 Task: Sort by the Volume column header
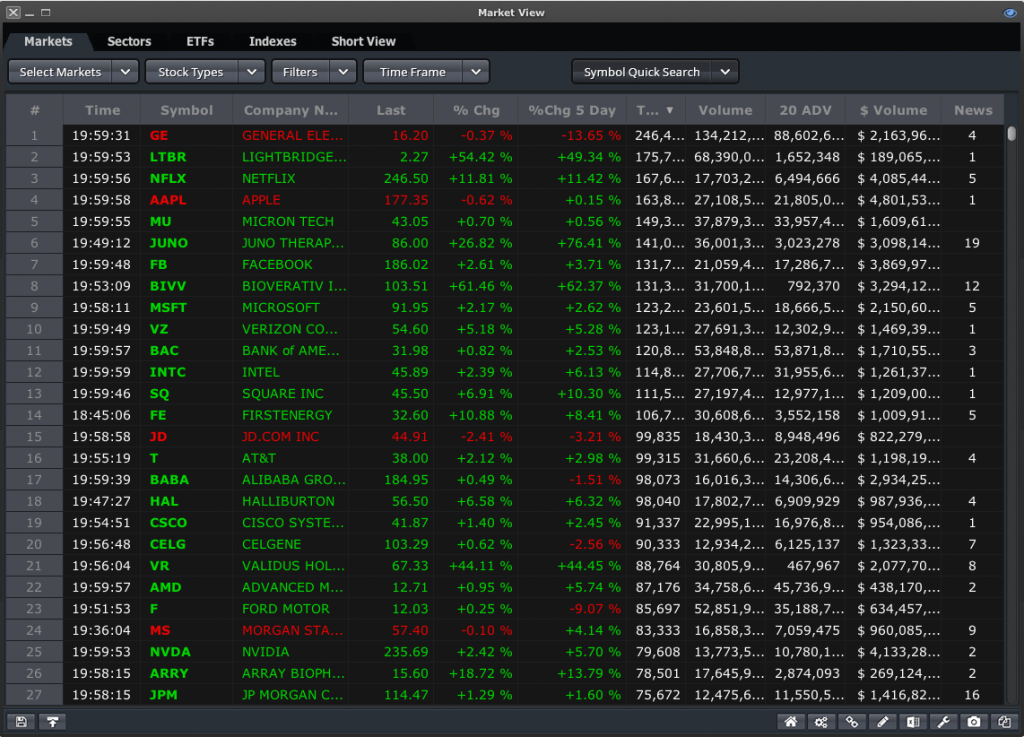724,109
